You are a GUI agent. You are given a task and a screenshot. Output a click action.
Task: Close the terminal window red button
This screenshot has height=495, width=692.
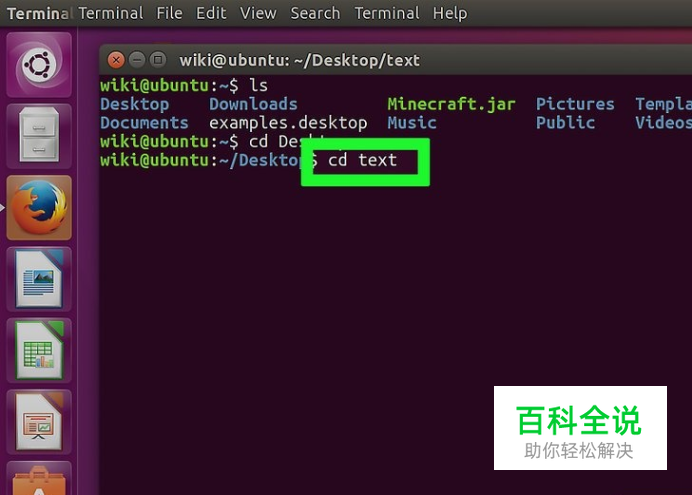116,60
